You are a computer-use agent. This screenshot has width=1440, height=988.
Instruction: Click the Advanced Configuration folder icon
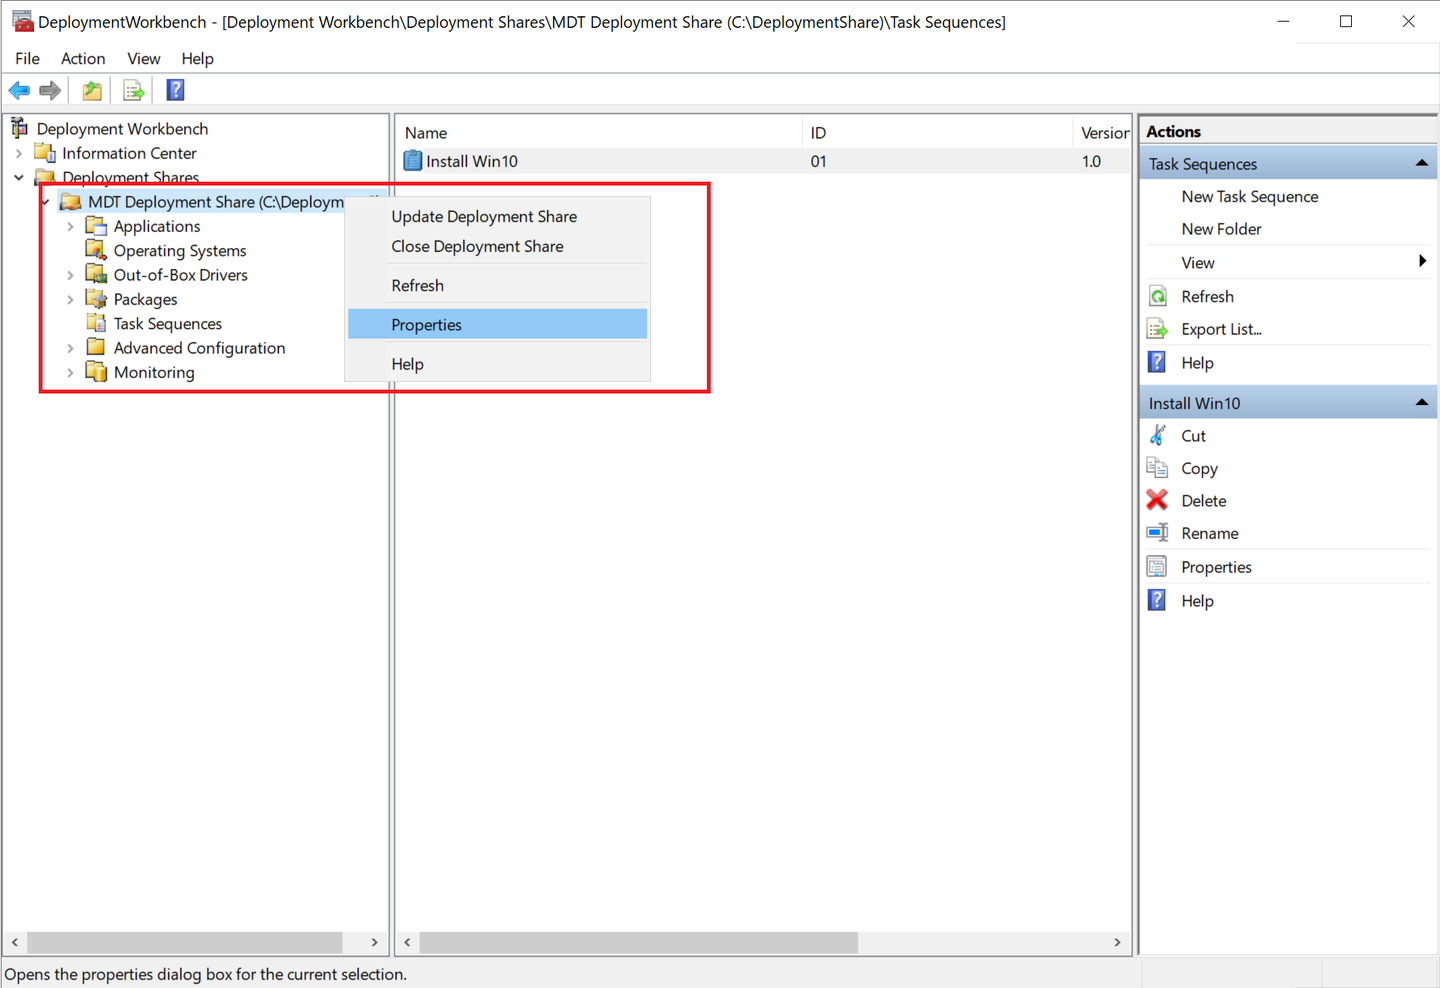click(96, 348)
